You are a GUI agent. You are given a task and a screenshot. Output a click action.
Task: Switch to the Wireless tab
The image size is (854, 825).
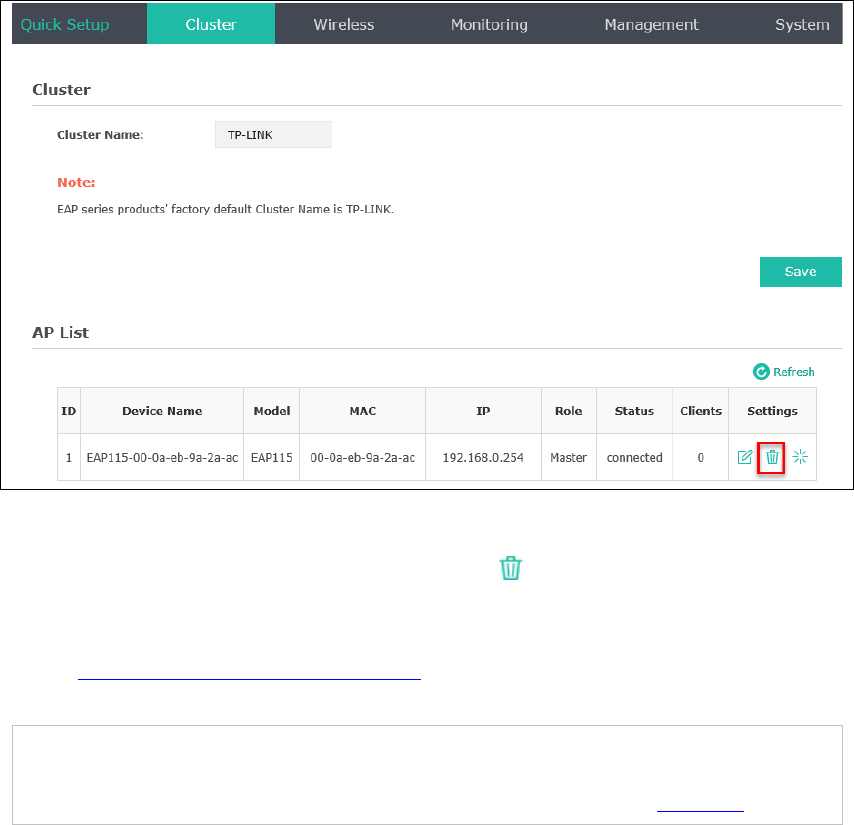click(344, 24)
